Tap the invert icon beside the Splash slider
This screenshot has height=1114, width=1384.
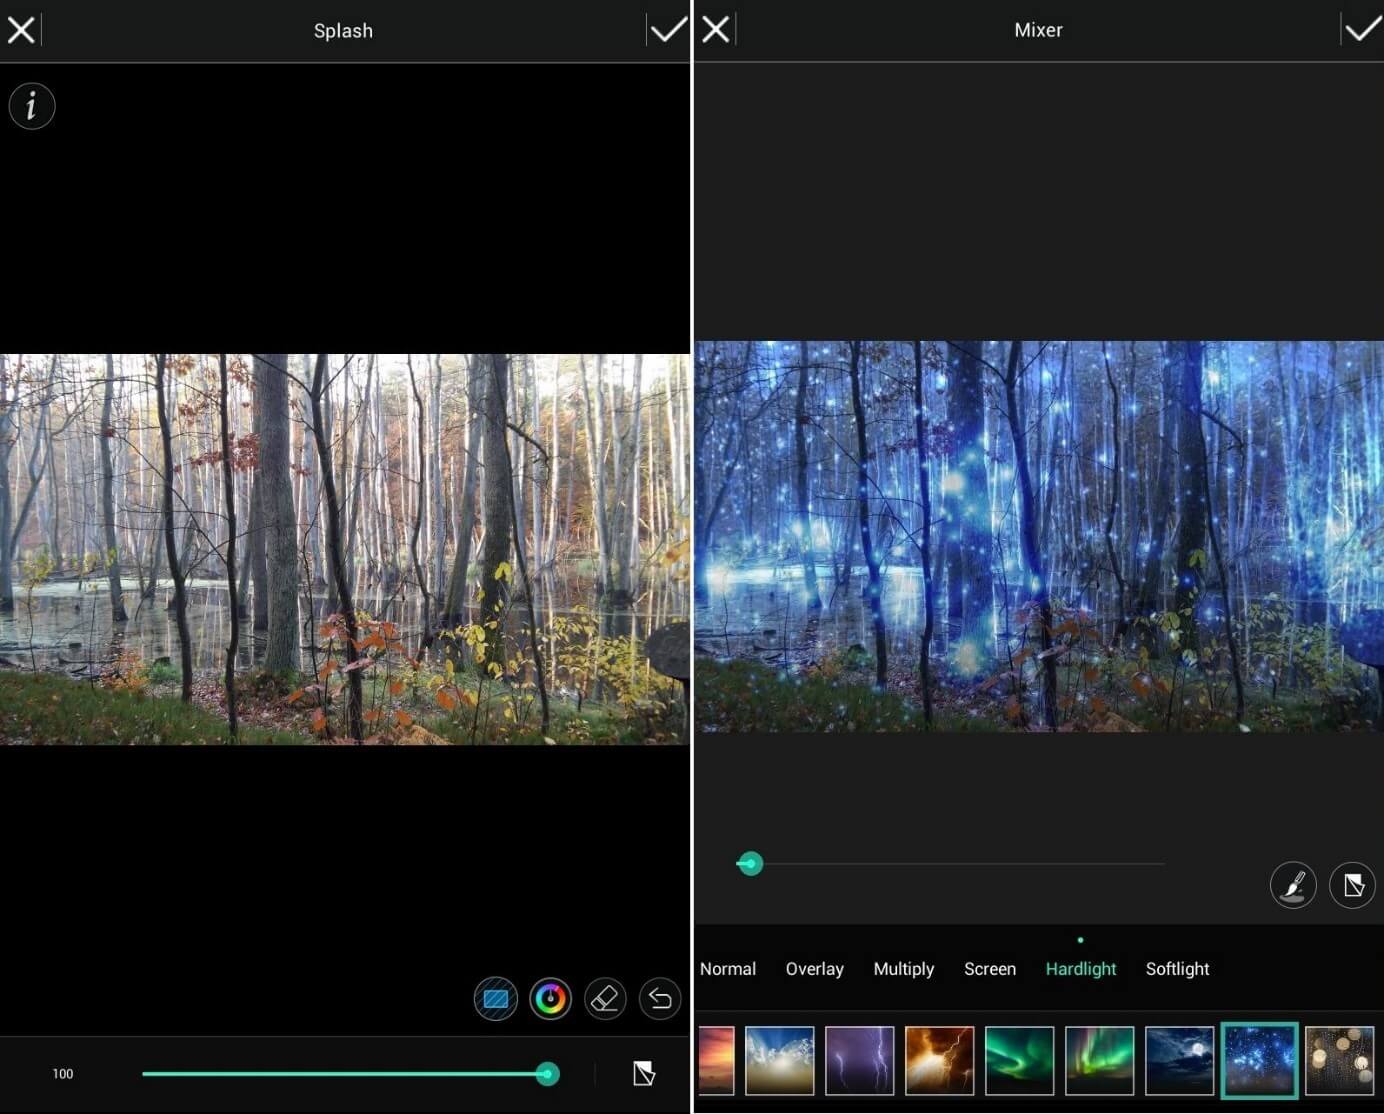[x=644, y=1074]
